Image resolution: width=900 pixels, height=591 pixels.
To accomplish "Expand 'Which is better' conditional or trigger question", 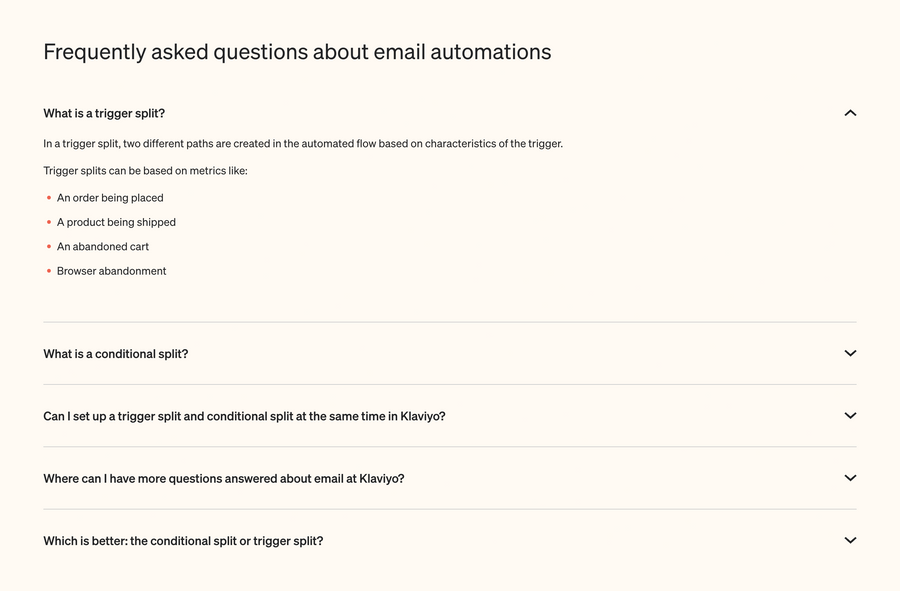I will pos(183,541).
